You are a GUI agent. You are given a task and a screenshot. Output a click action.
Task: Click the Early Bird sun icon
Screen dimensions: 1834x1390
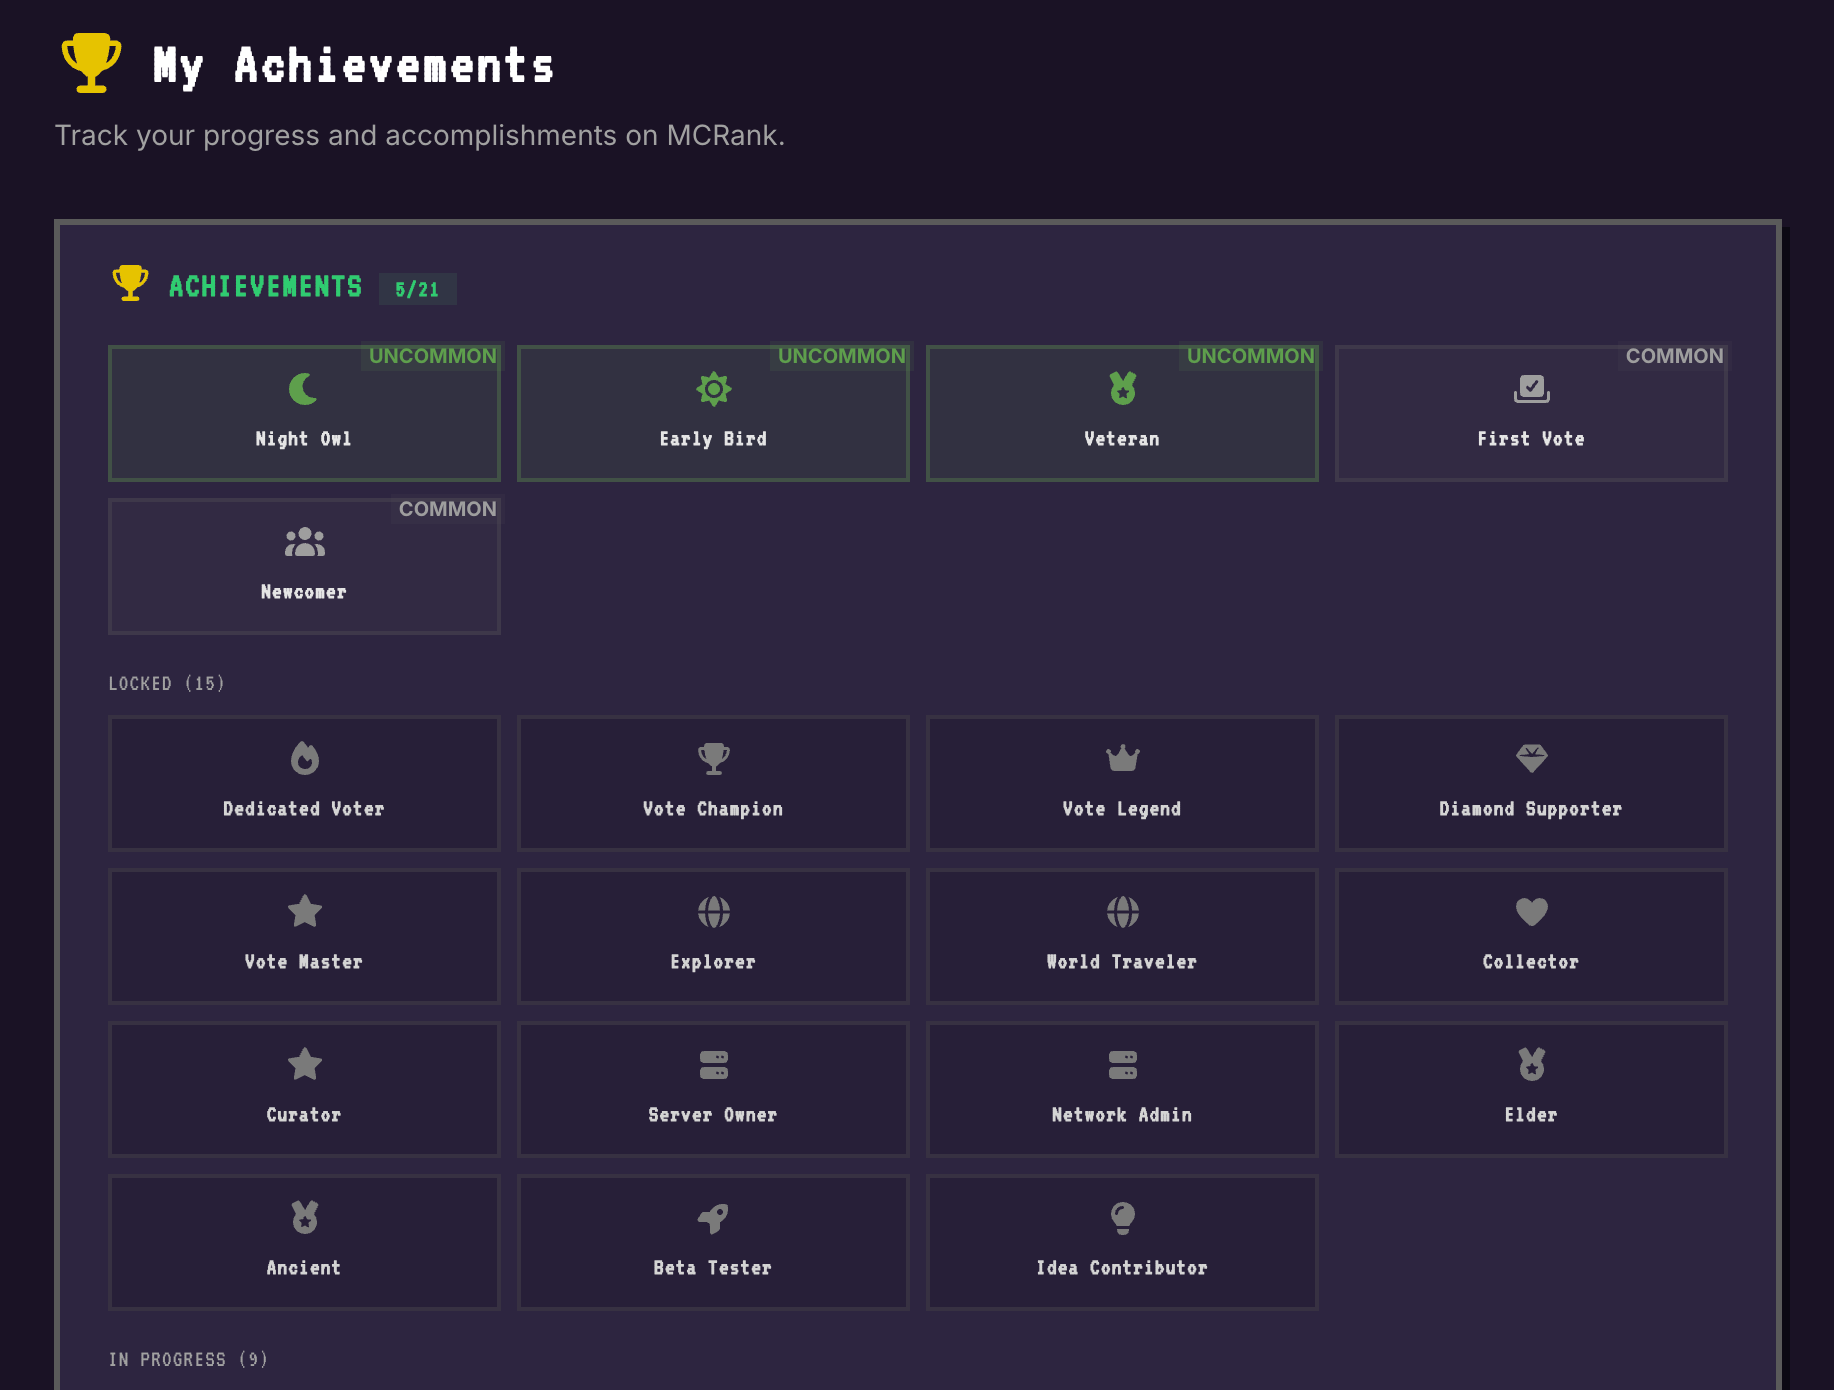713,388
